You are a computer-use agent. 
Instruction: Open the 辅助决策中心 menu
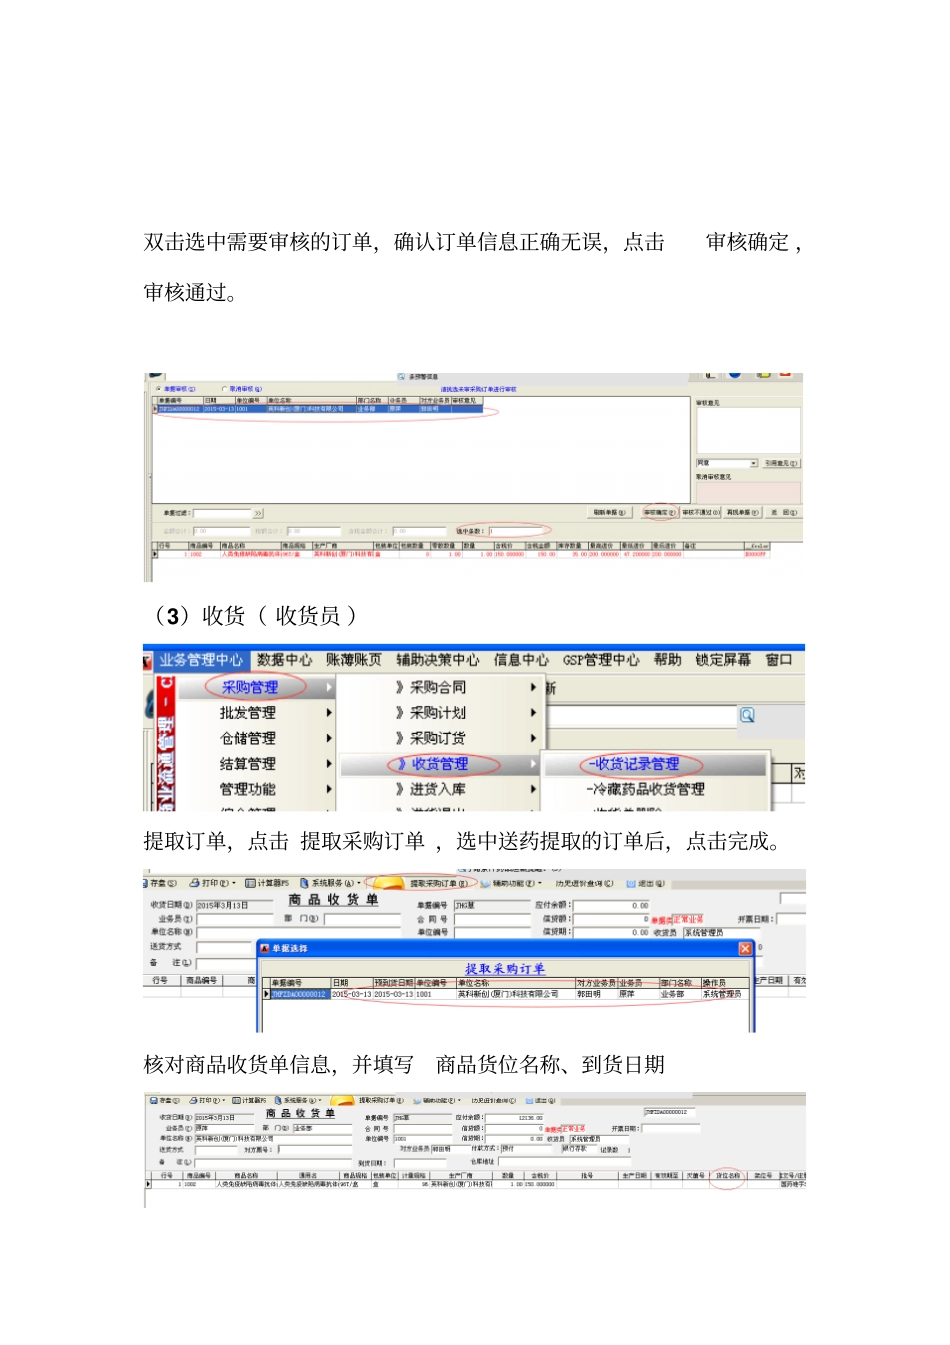[438, 660]
